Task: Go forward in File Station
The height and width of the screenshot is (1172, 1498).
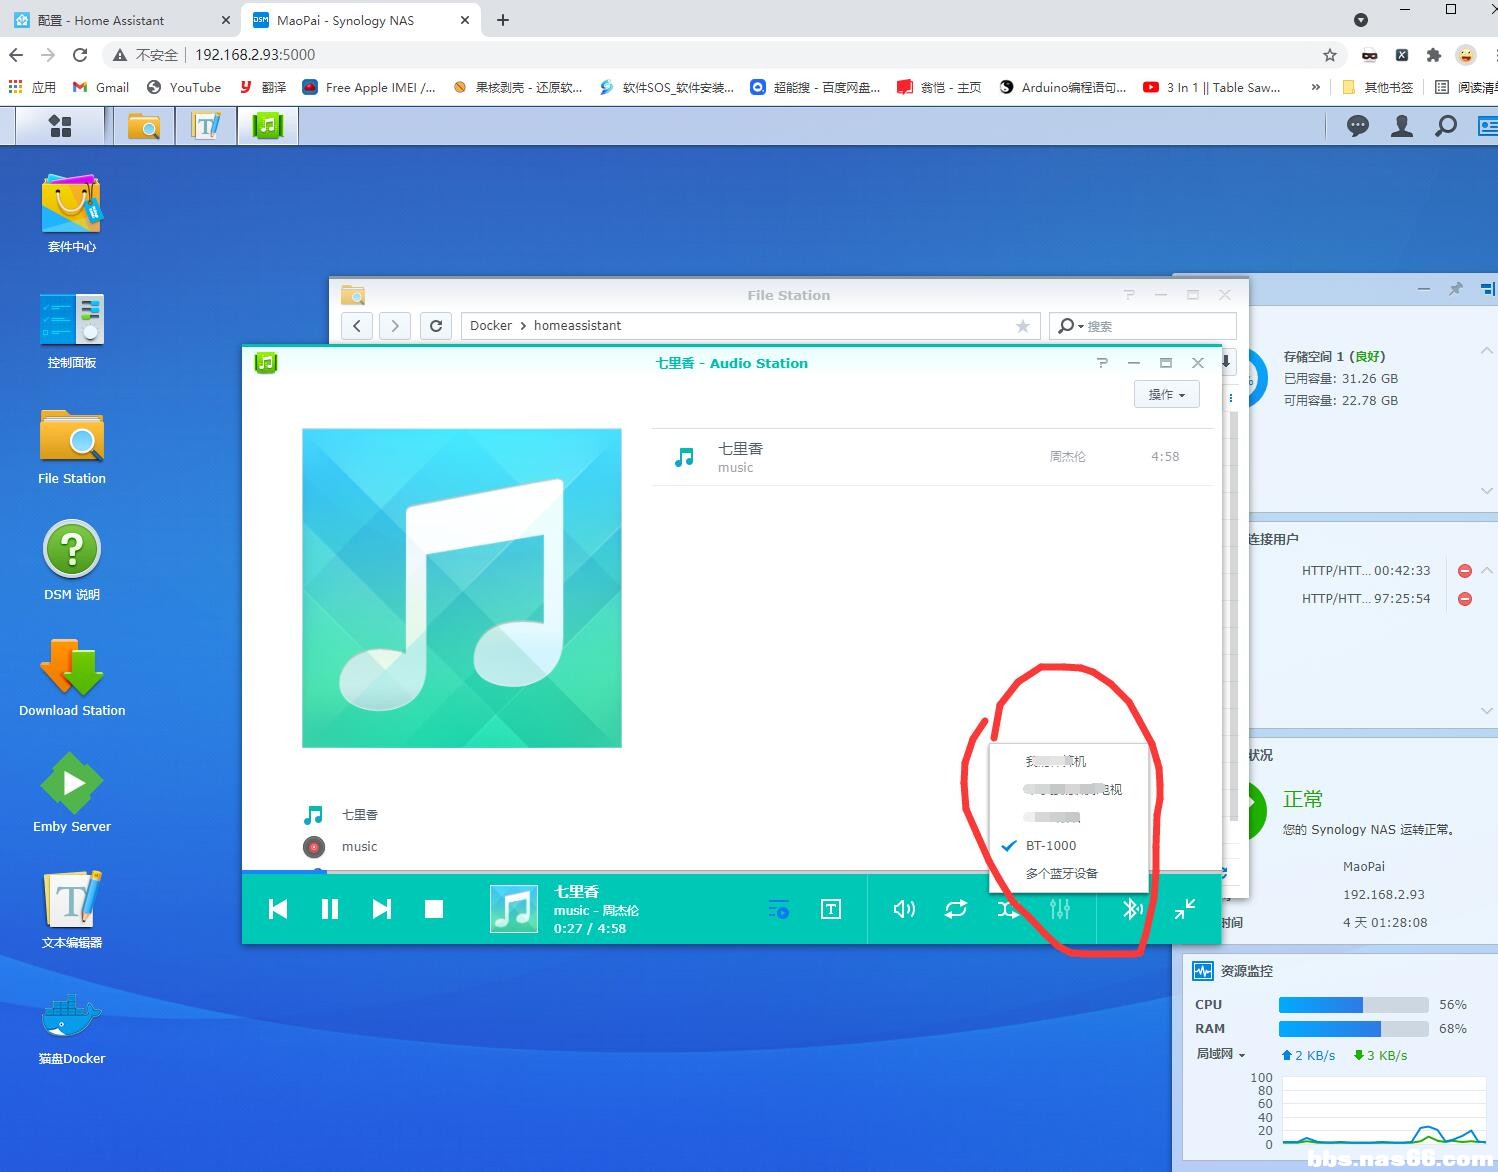Action: coord(395,326)
